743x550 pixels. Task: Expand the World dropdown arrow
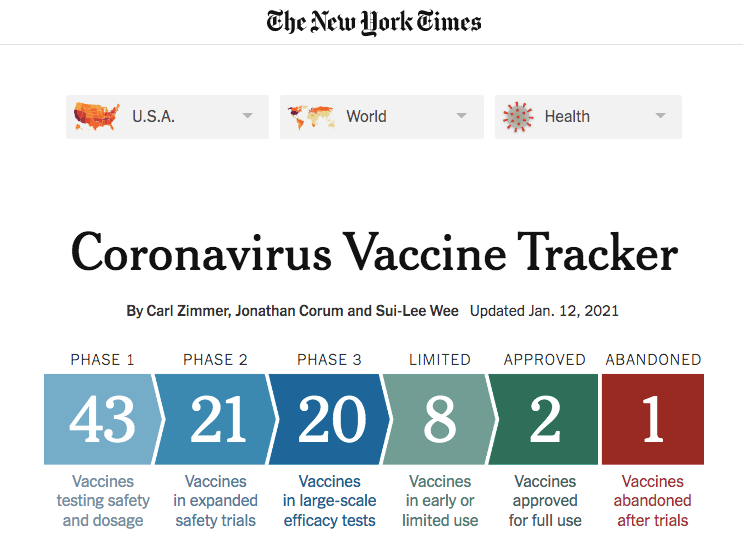pyautogui.click(x=462, y=116)
